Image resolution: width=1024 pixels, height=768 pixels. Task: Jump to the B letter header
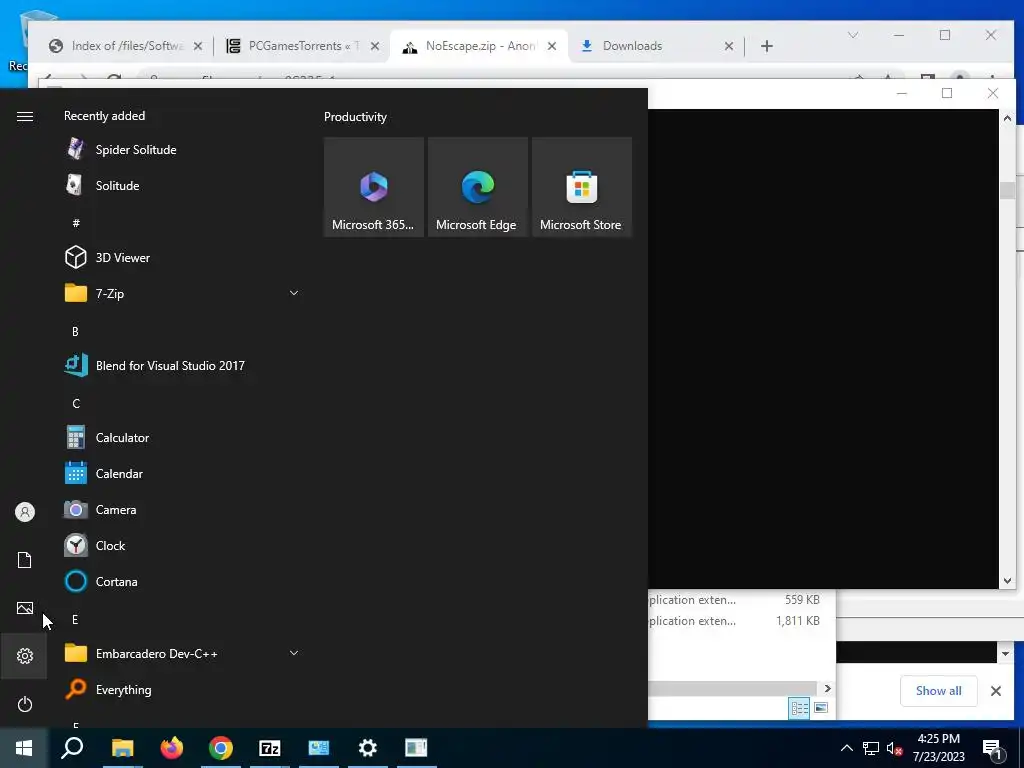pos(75,331)
